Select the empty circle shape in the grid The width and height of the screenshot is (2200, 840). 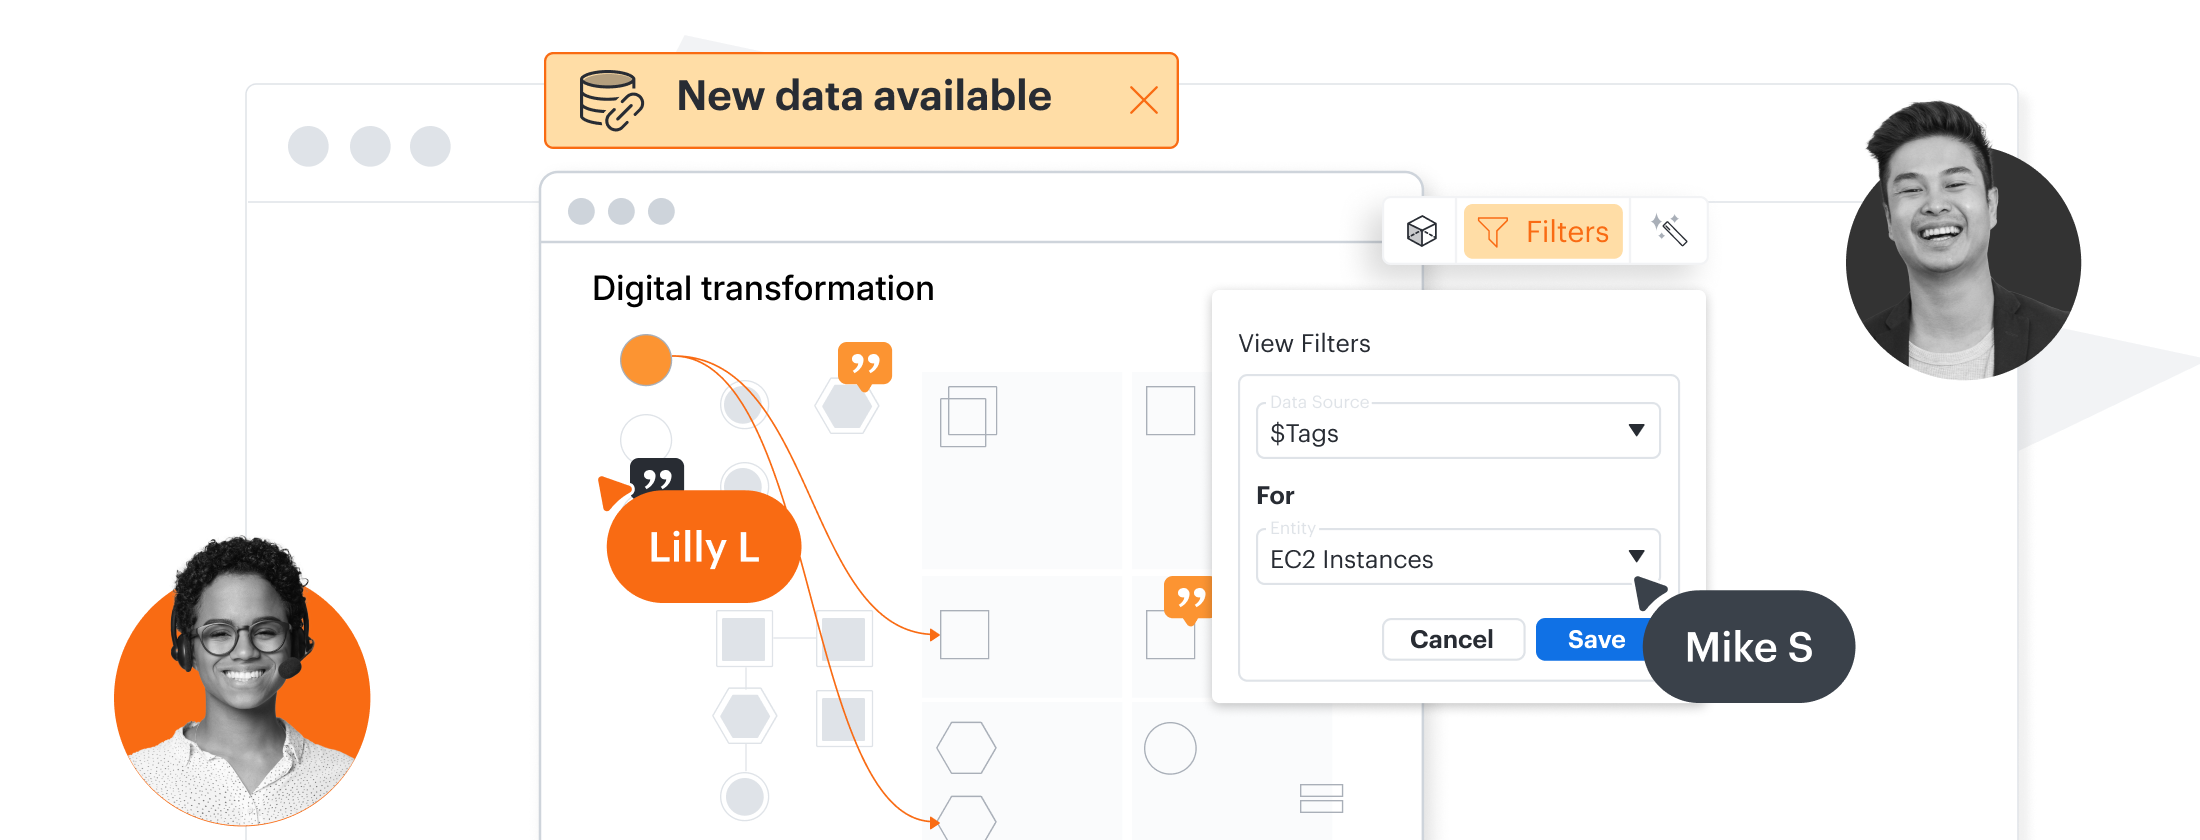1170,748
